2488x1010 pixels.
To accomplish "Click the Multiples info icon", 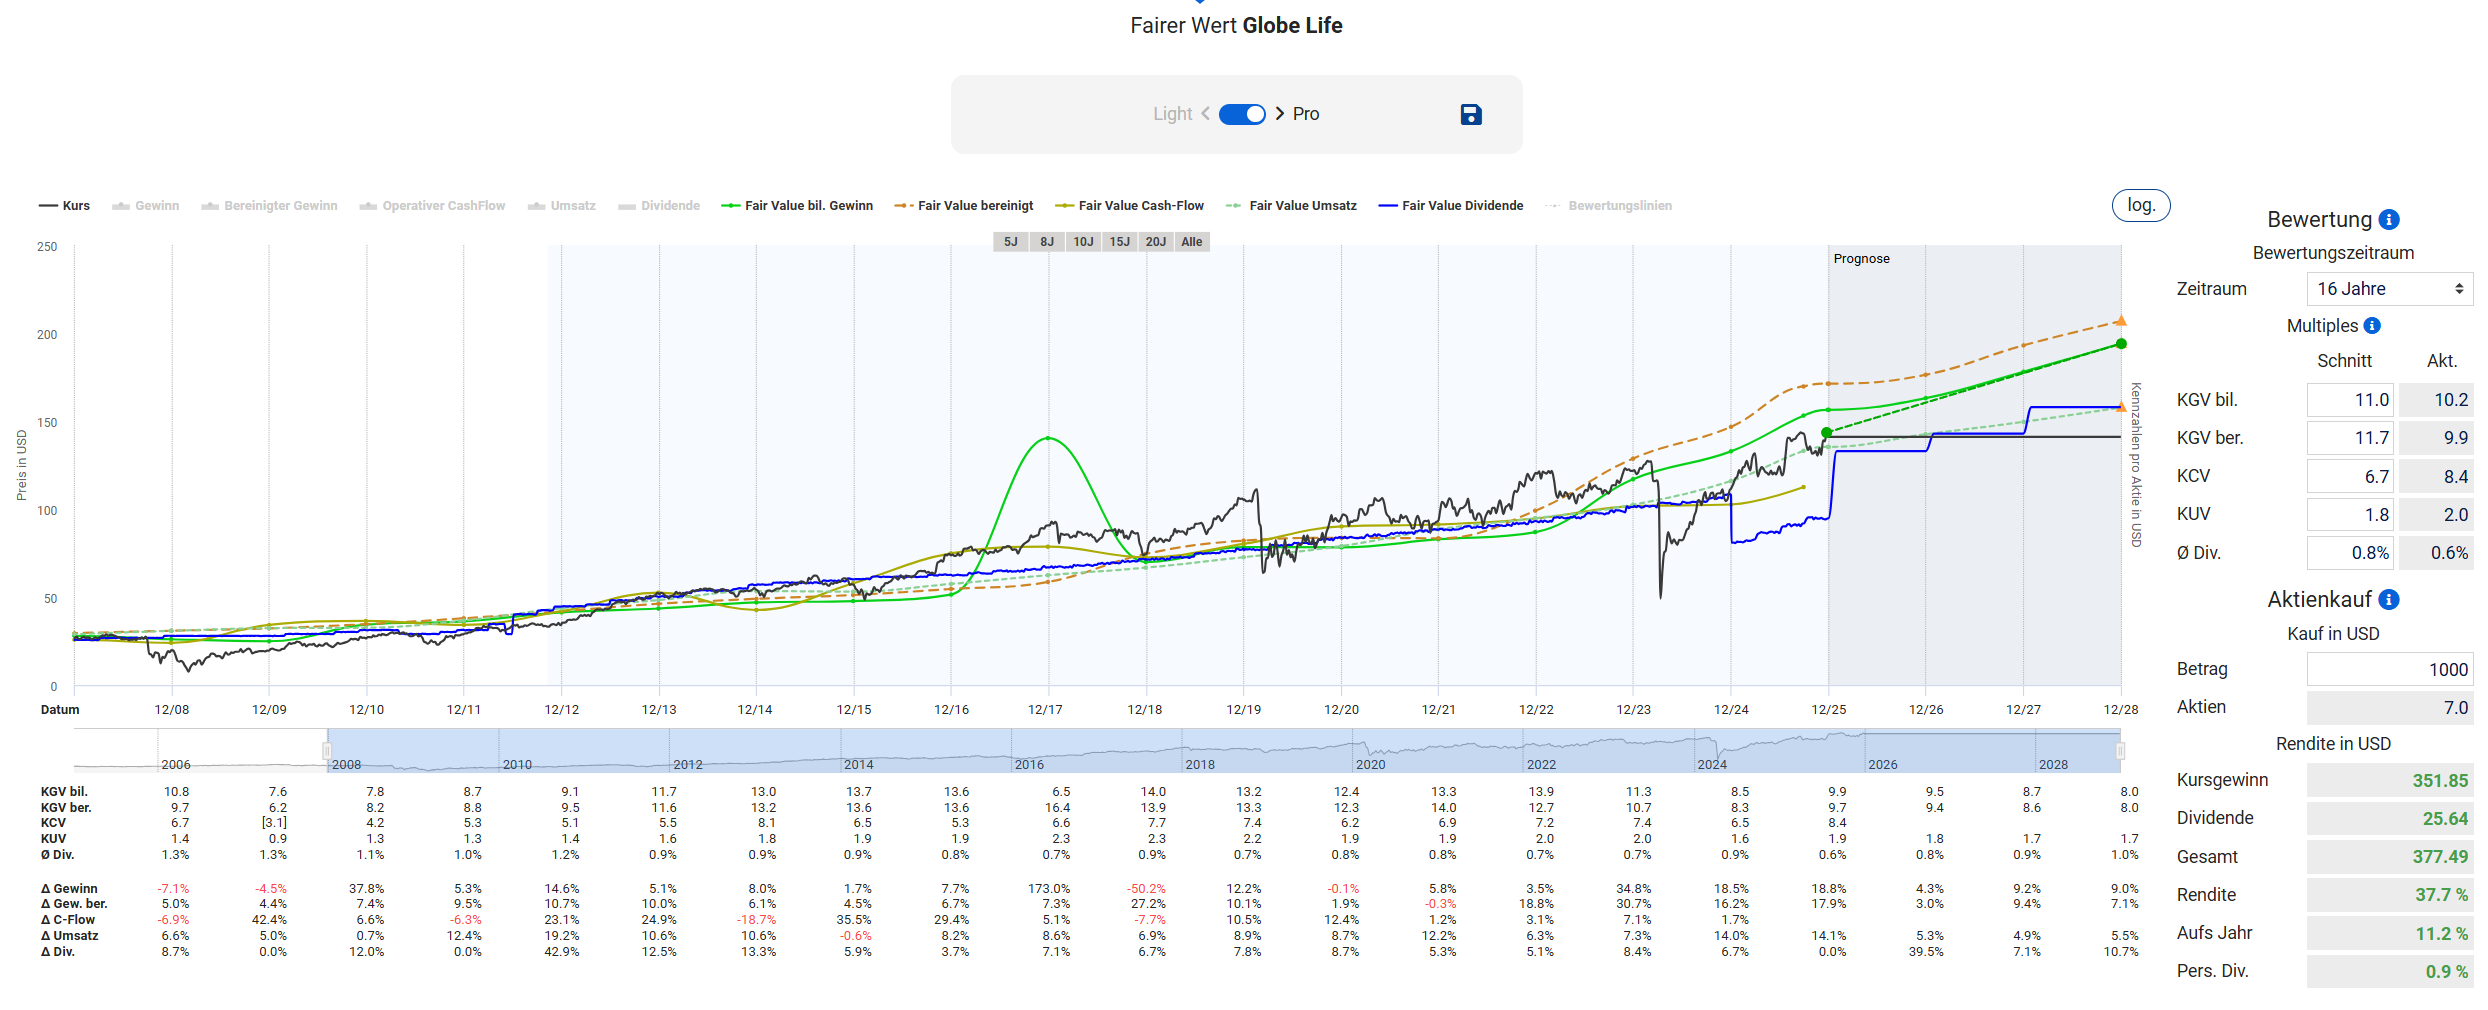I will [x=2372, y=326].
